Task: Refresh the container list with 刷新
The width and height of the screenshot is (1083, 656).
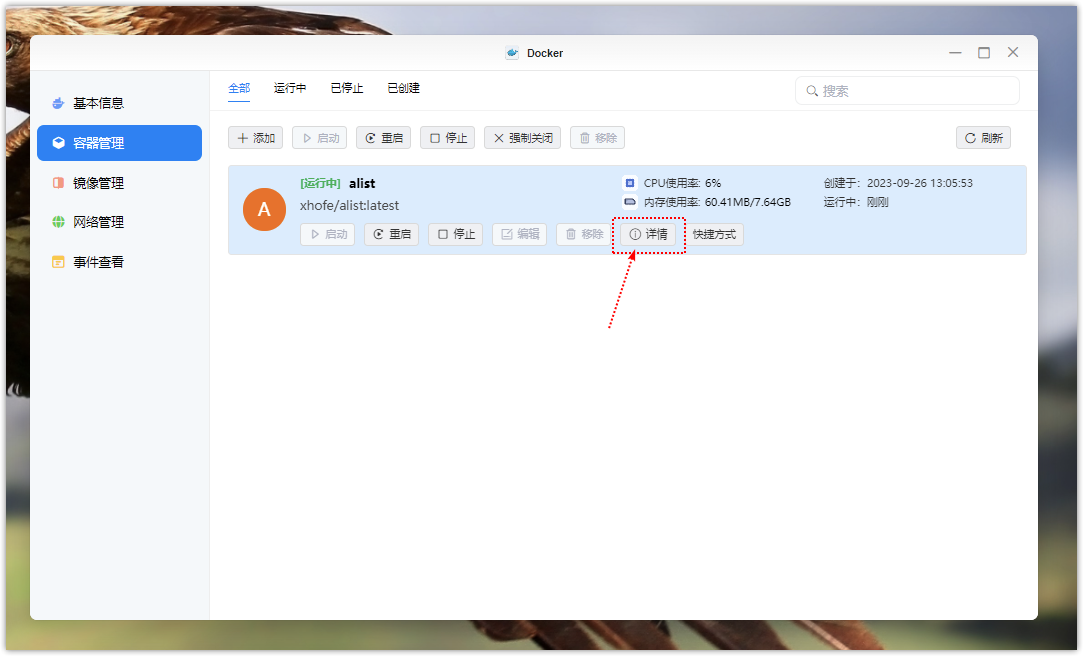Action: coord(983,138)
